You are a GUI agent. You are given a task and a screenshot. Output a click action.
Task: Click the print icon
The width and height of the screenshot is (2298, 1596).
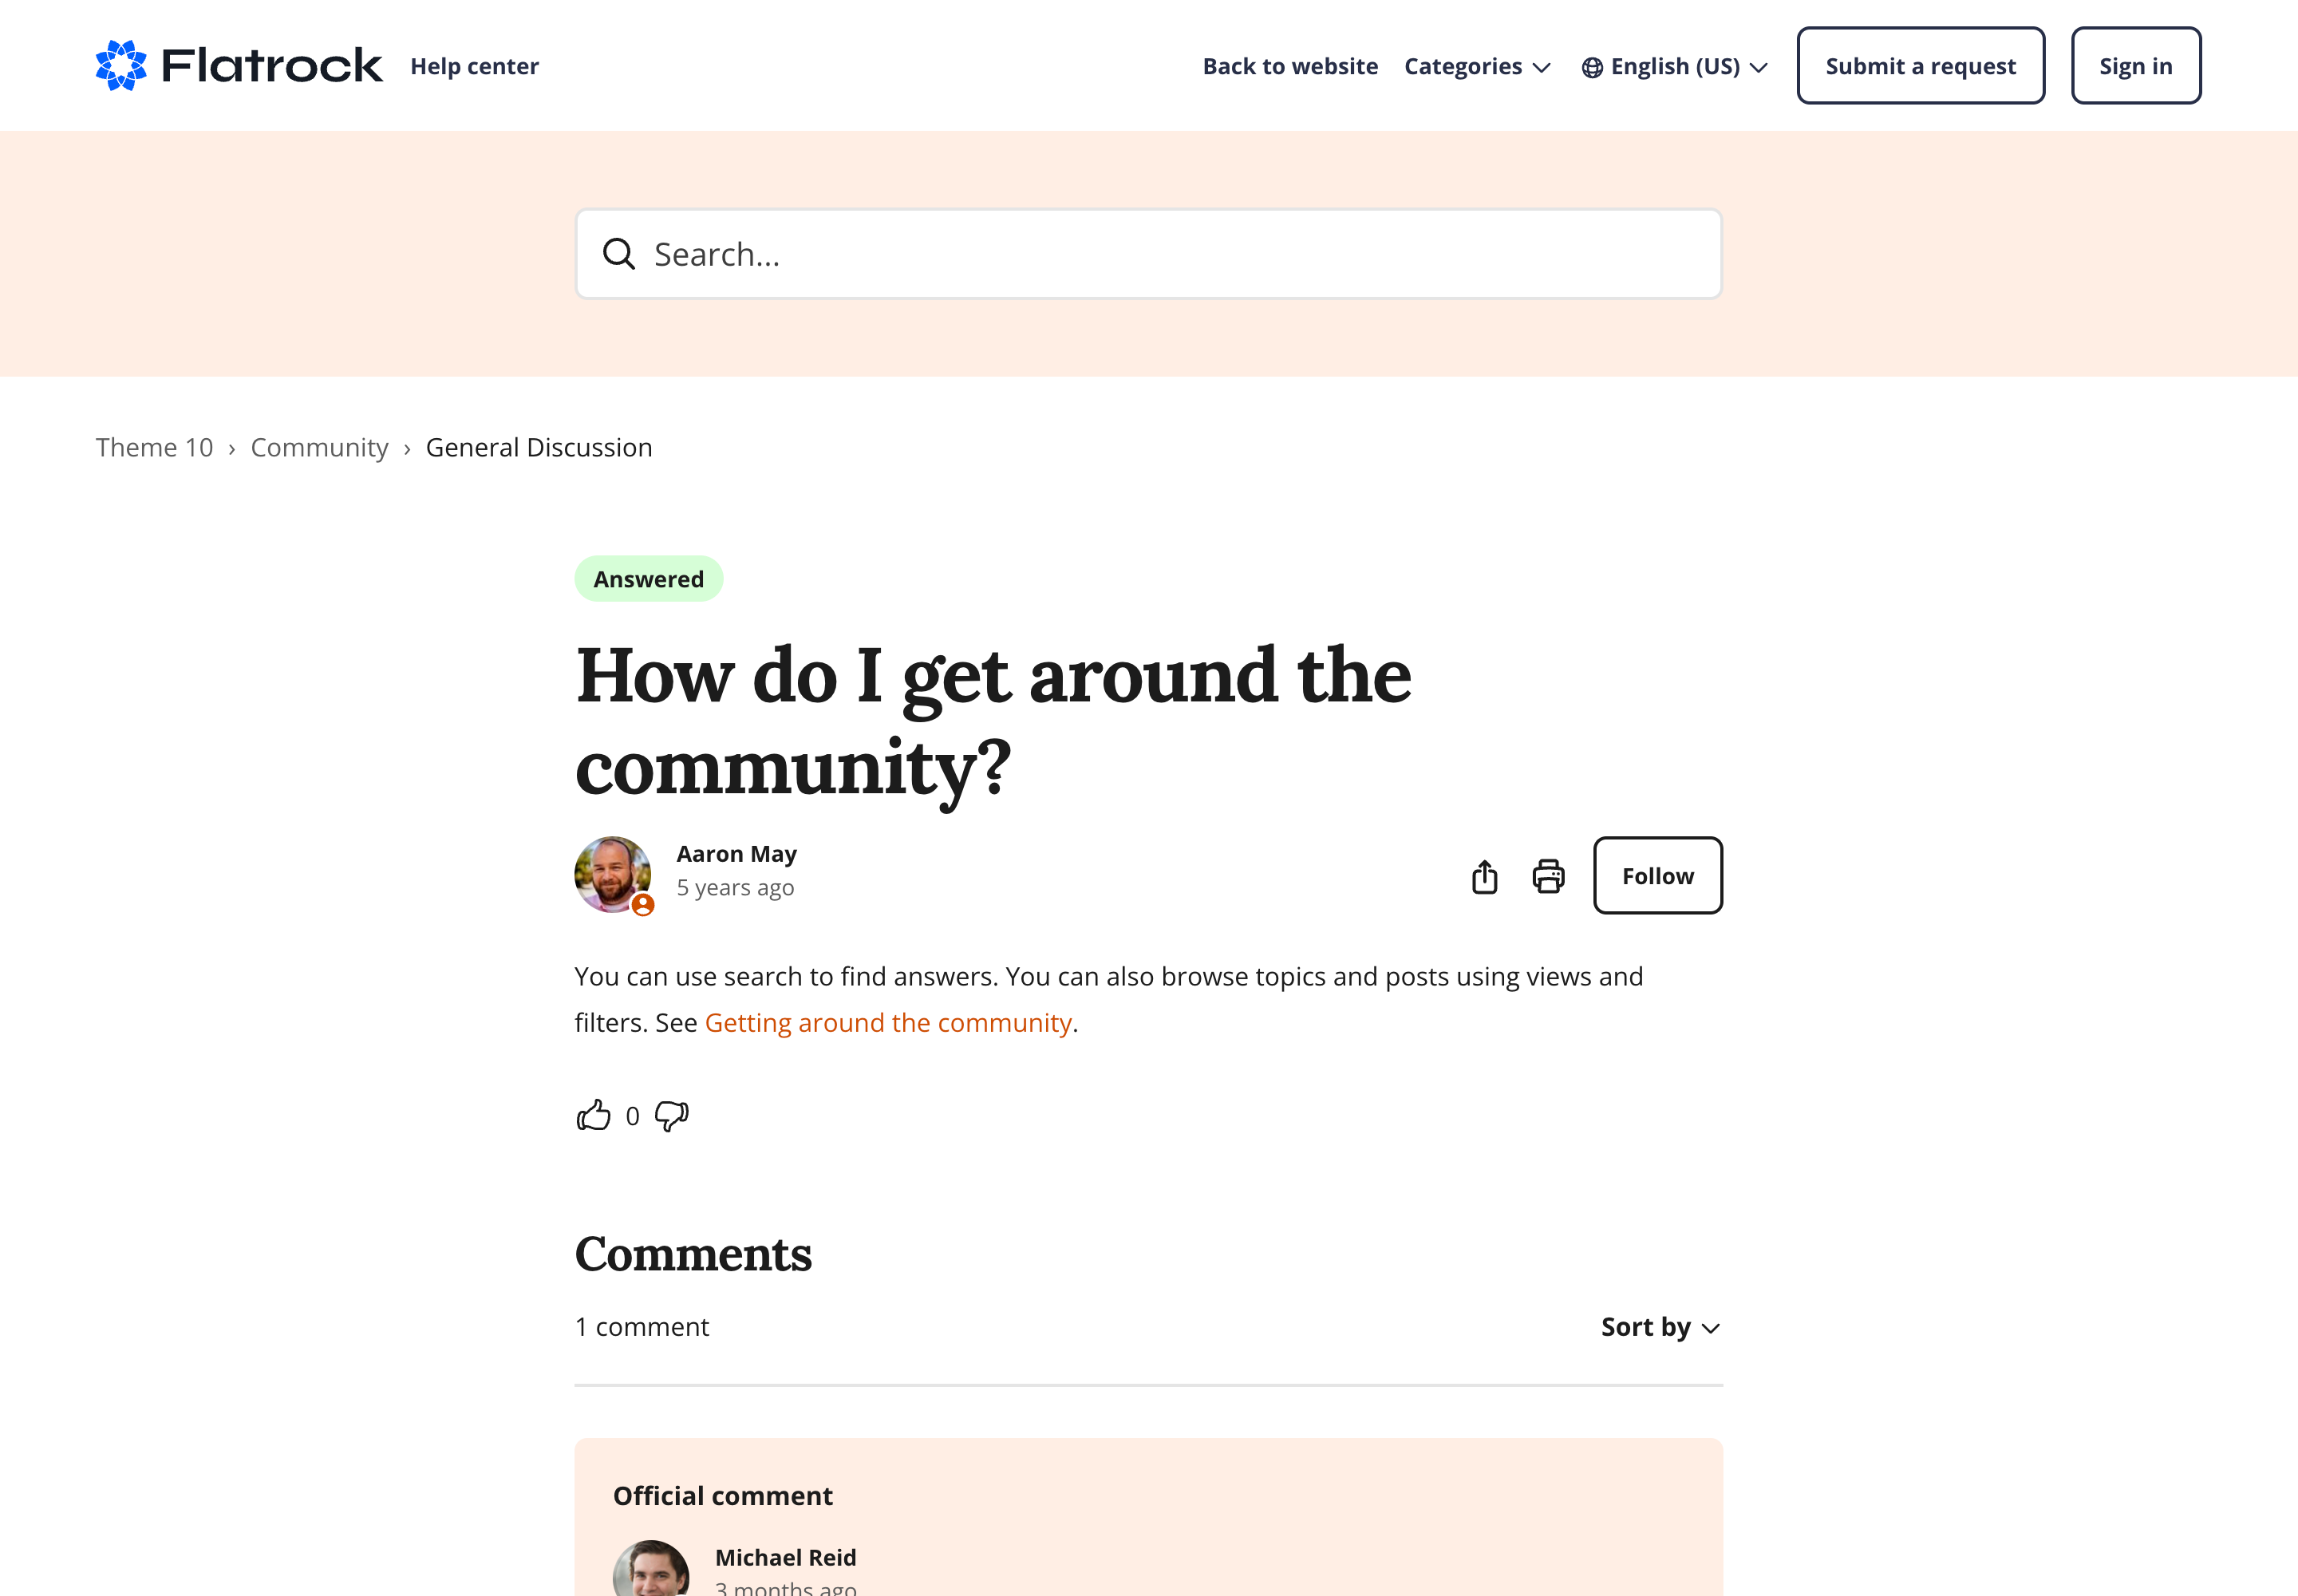coord(1548,877)
